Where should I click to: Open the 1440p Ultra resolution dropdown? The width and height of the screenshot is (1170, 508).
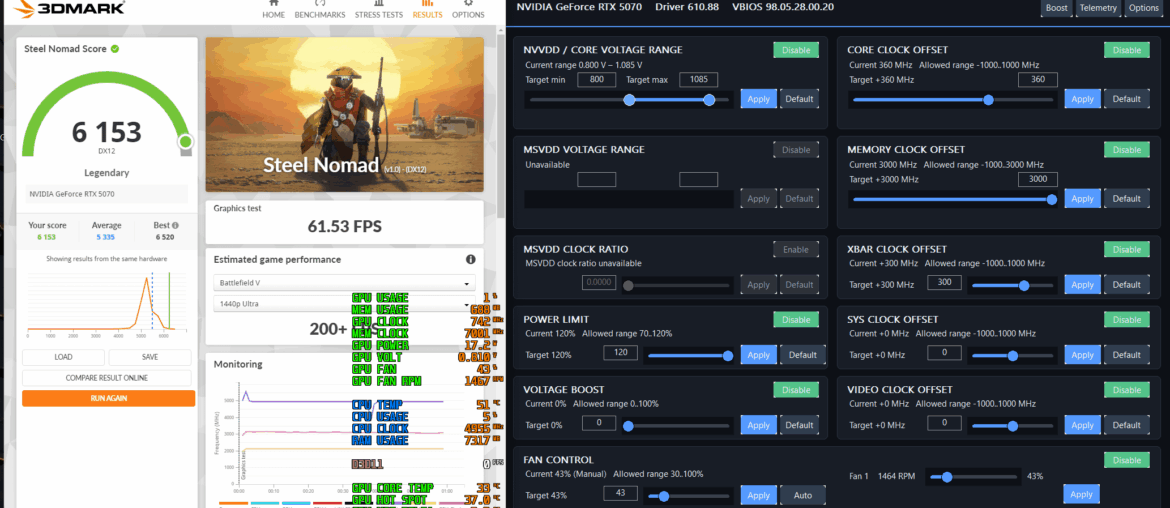coord(344,304)
